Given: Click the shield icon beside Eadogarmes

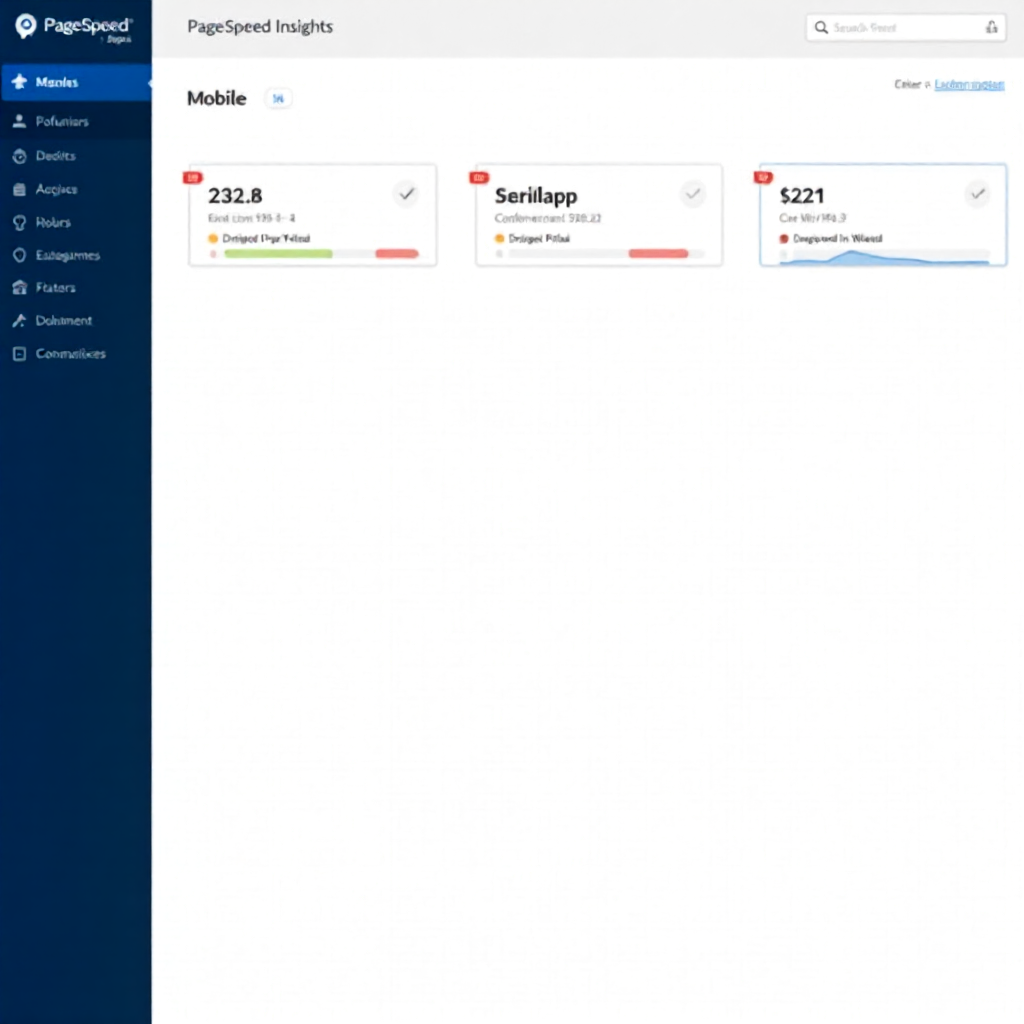Looking at the screenshot, I should 20,255.
